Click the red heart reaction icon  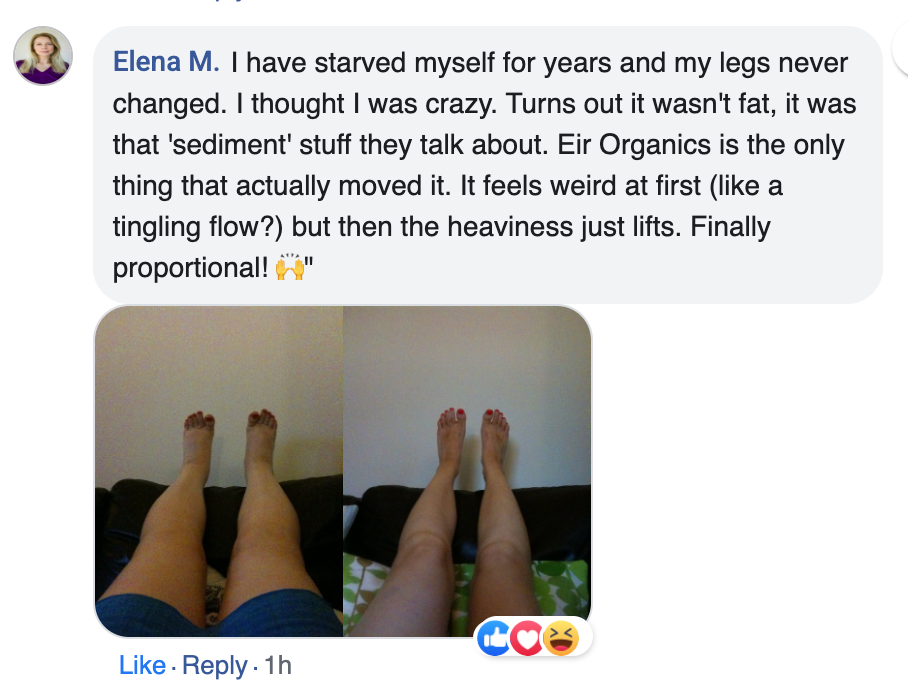[528, 637]
